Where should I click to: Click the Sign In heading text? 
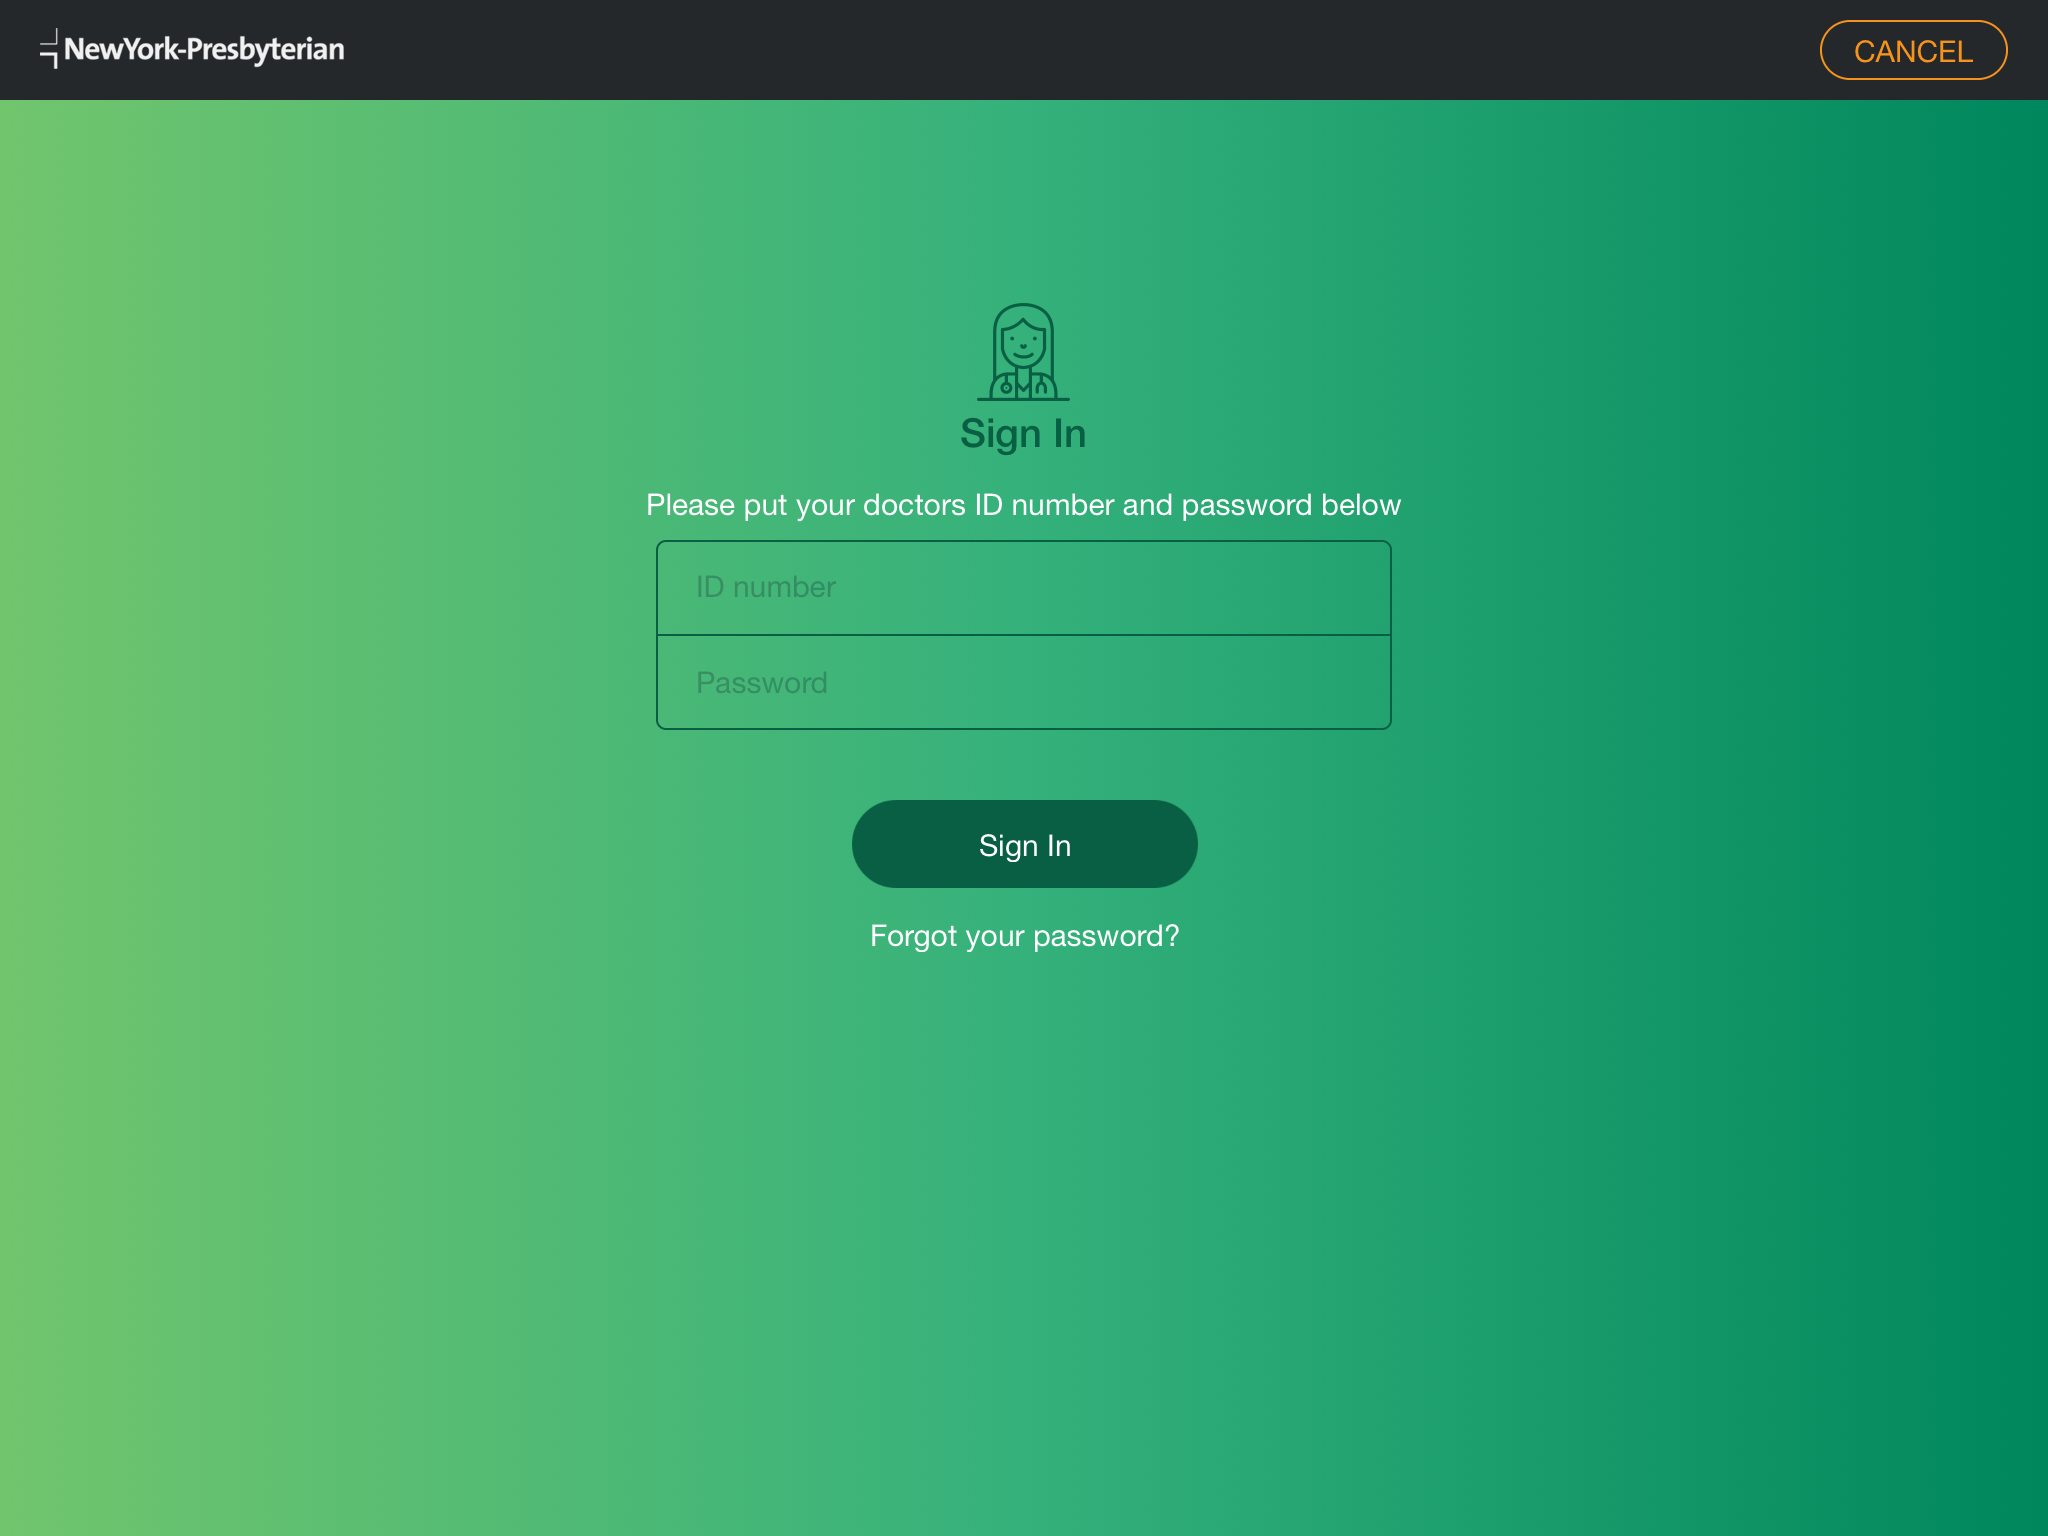coord(1023,434)
